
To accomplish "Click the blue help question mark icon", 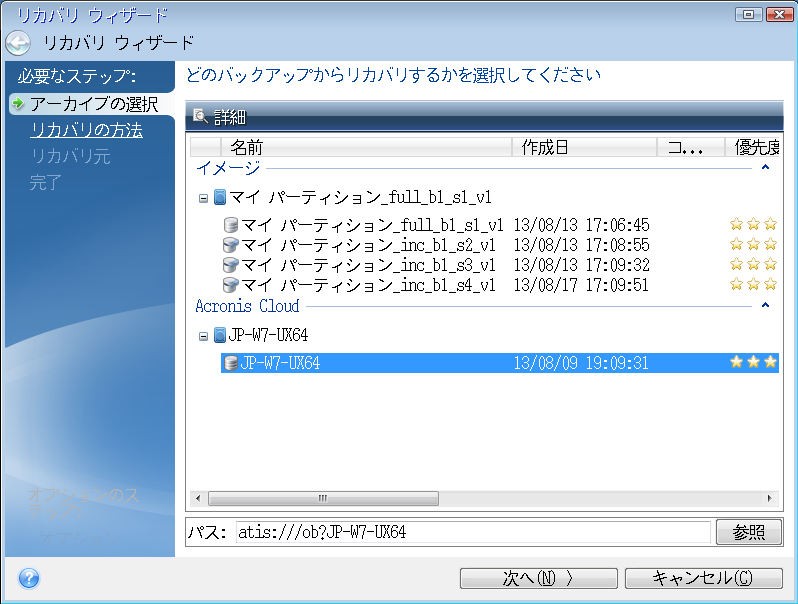I will pyautogui.click(x=29, y=578).
